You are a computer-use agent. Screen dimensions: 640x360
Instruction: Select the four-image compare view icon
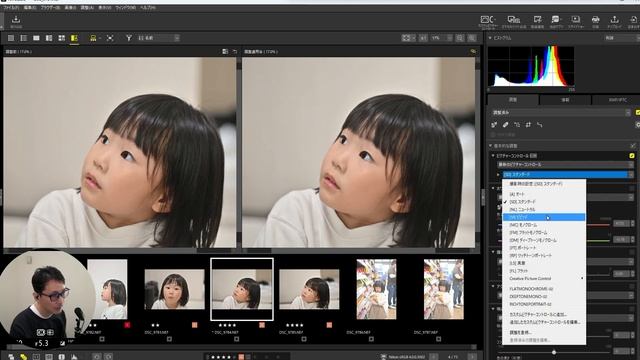click(62, 38)
